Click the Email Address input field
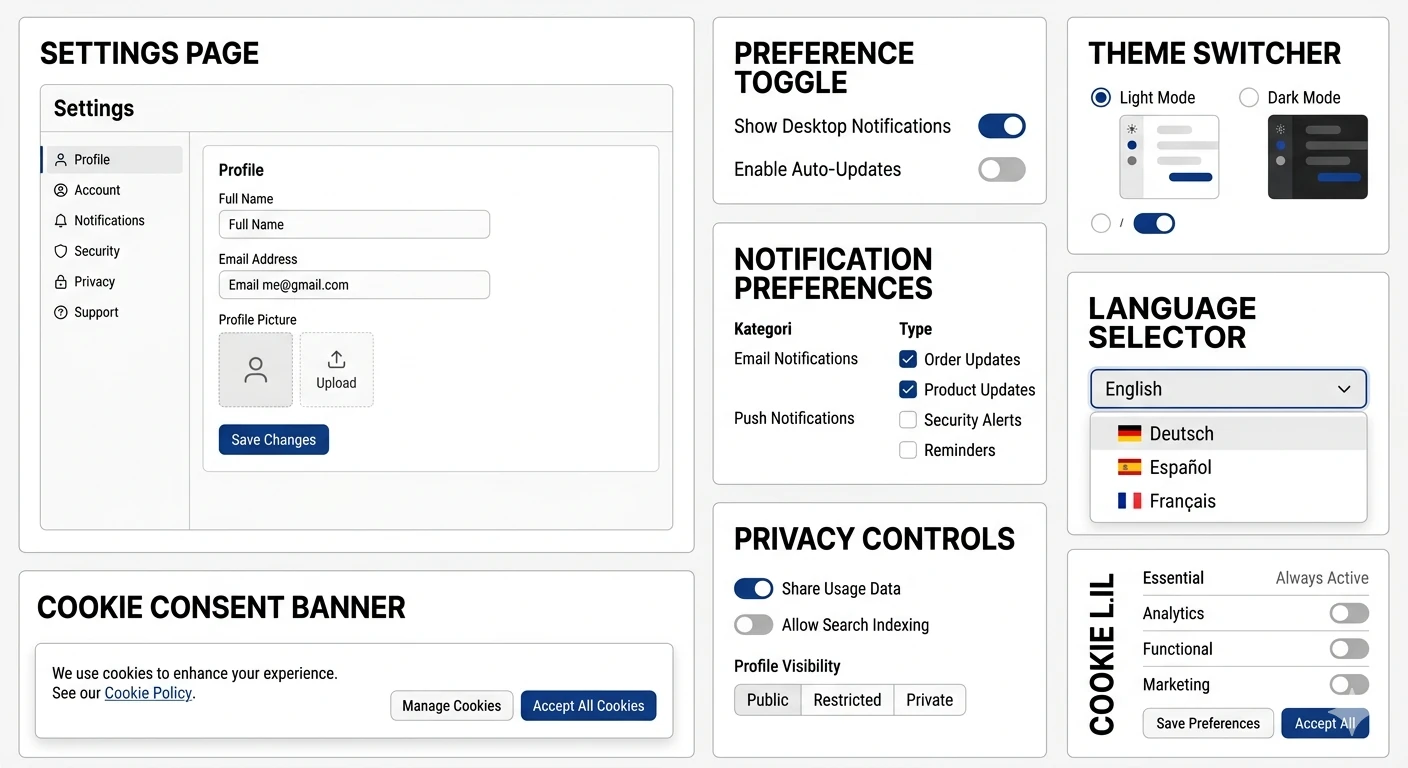 [354, 285]
